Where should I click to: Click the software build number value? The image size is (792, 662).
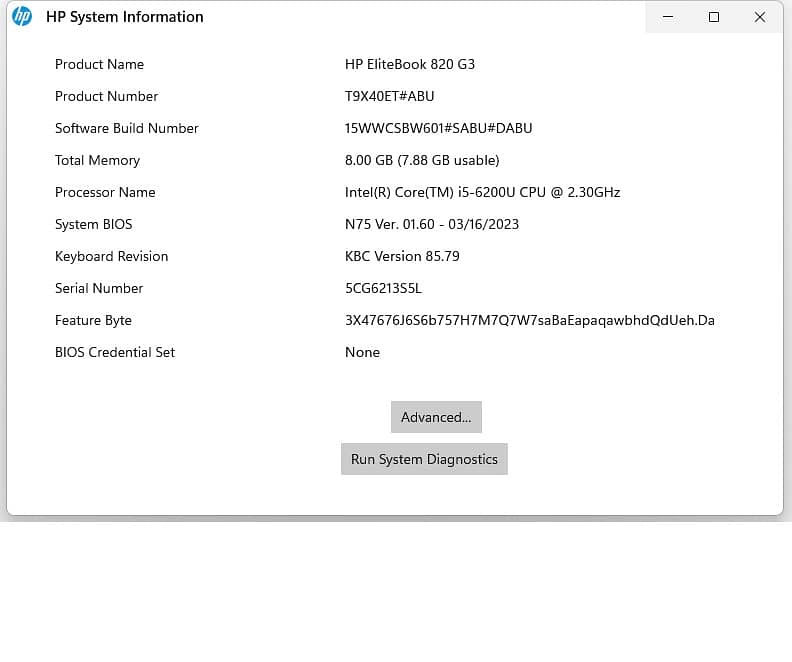[x=438, y=128]
